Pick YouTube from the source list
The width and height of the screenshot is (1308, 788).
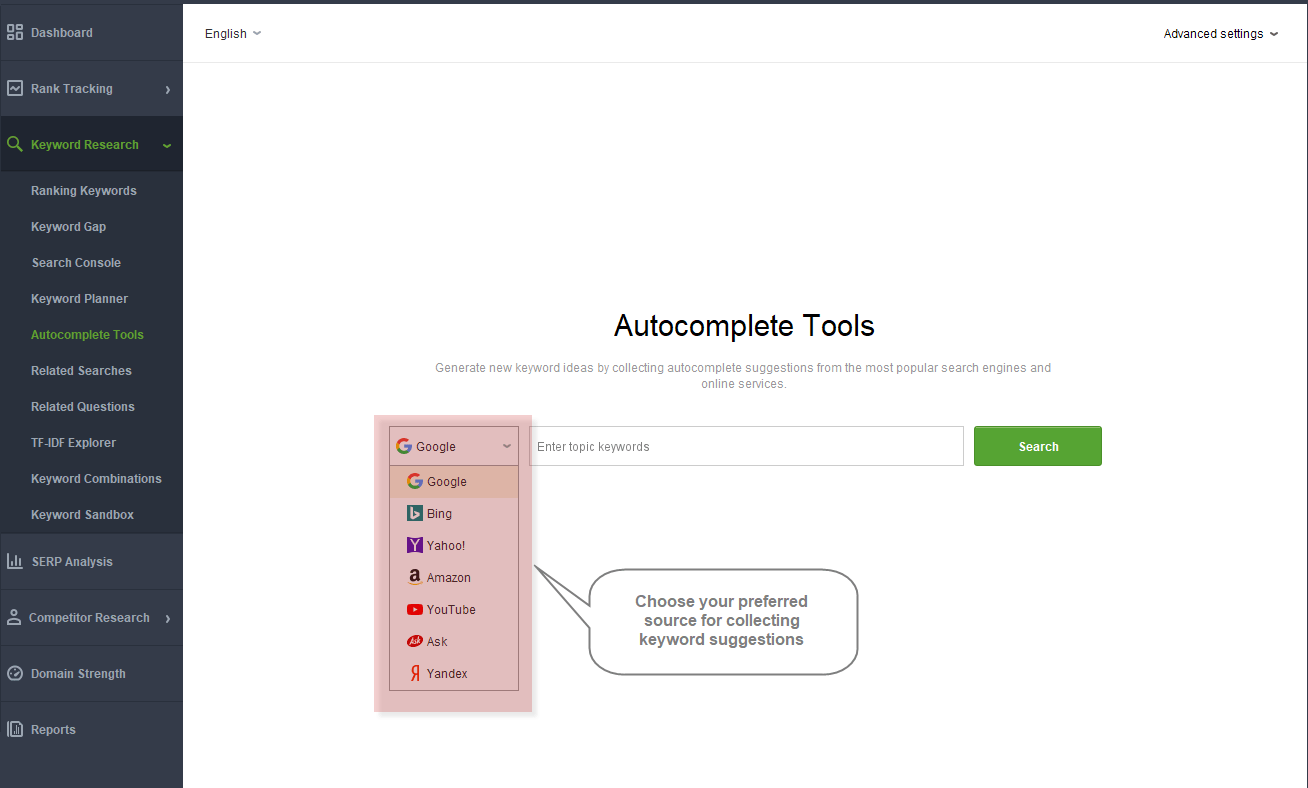[x=454, y=609]
